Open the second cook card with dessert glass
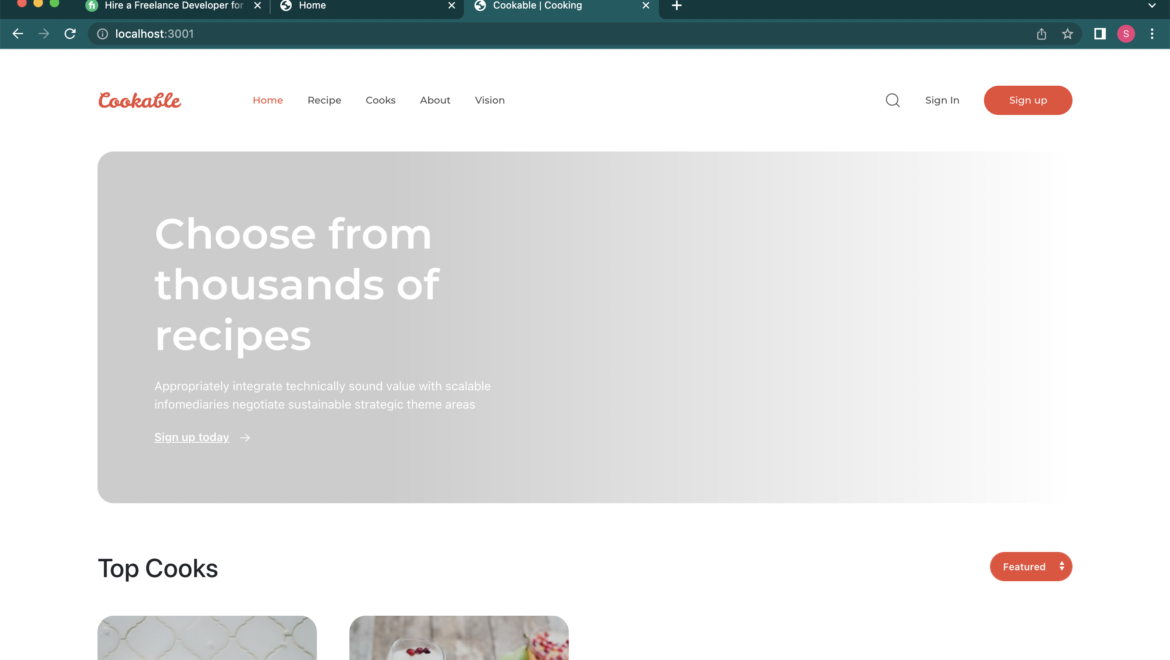This screenshot has height=660, width=1170. tap(459, 638)
